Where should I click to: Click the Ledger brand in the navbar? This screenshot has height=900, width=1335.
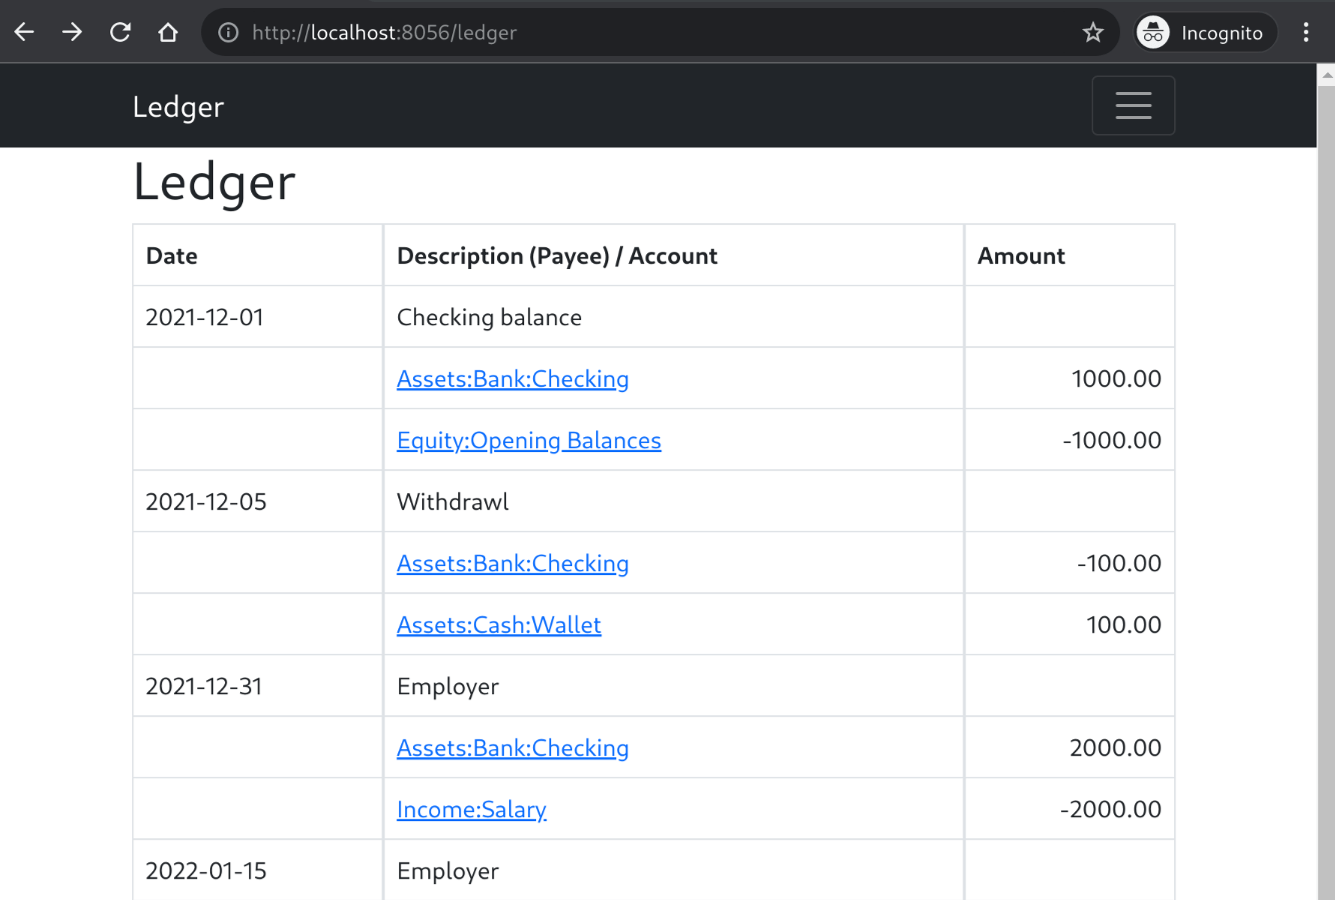coord(178,105)
